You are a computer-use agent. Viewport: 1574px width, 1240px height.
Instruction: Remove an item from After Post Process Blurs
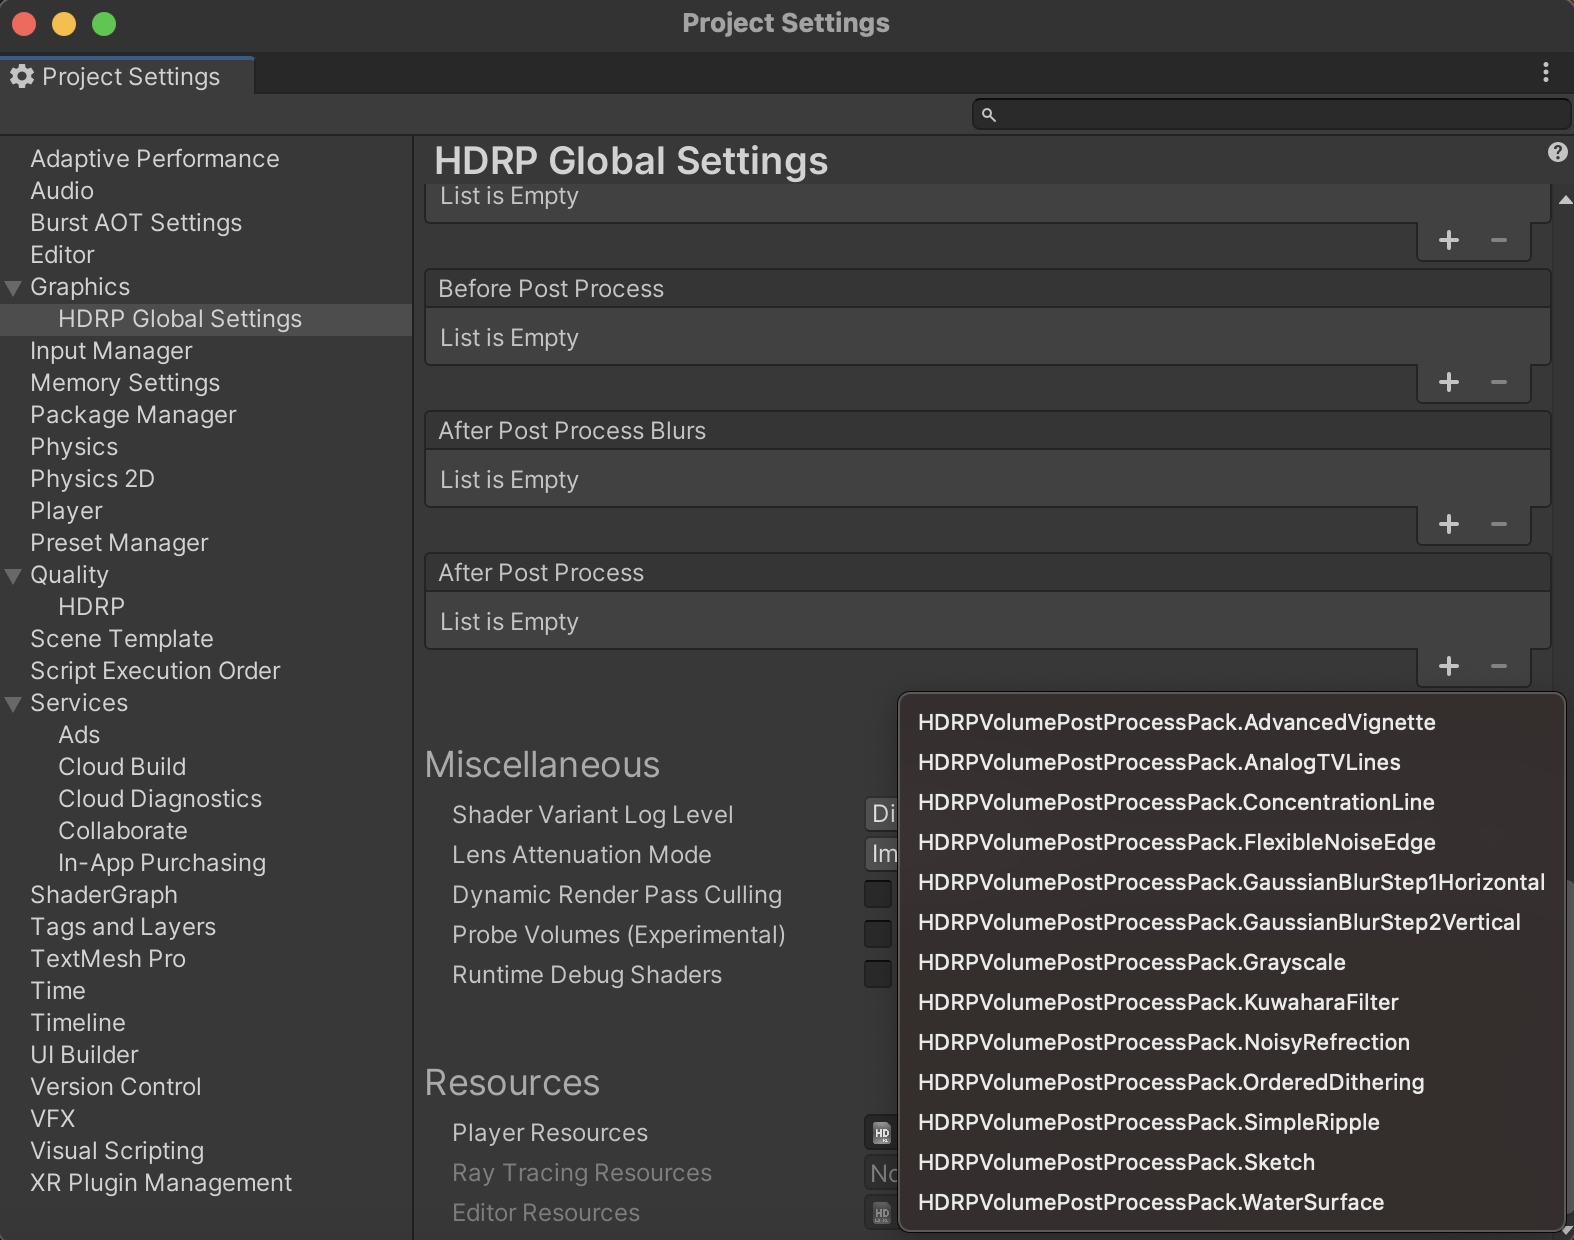pyautogui.click(x=1498, y=524)
